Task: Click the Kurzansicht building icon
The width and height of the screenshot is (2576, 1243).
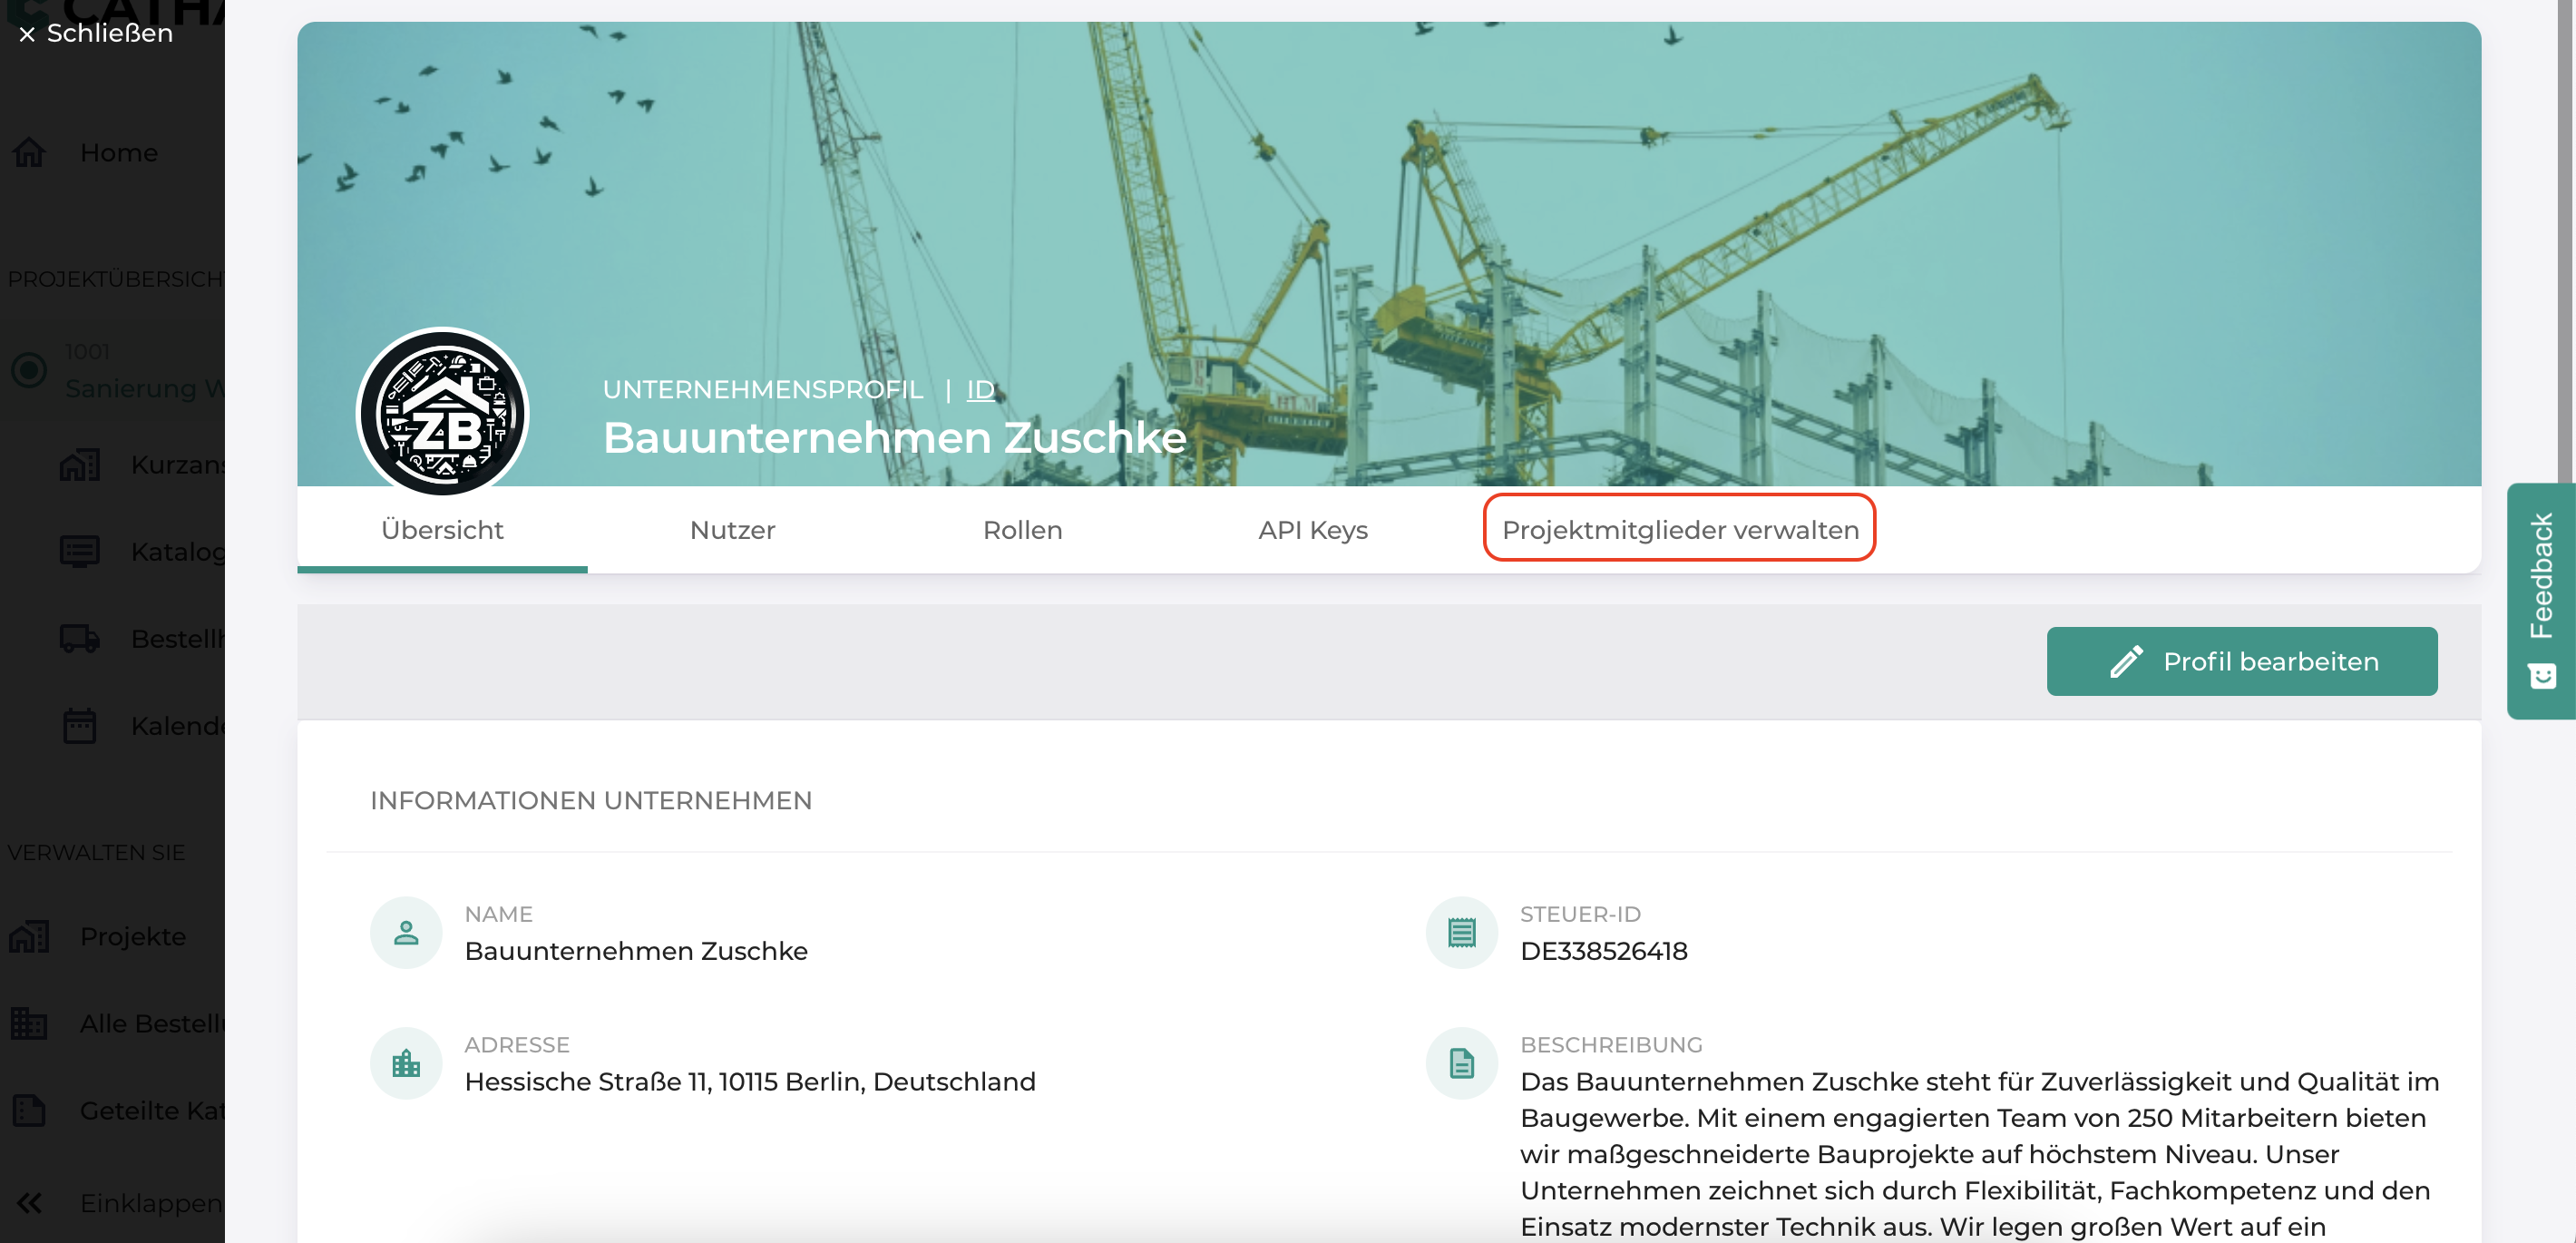Action: (80, 465)
